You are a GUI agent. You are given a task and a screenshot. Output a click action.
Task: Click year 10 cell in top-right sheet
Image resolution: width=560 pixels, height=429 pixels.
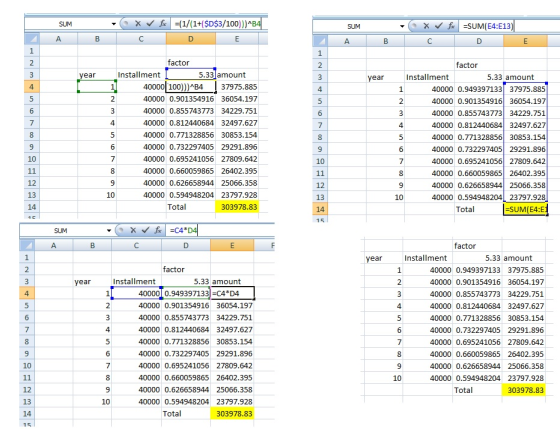pyautogui.click(x=385, y=197)
